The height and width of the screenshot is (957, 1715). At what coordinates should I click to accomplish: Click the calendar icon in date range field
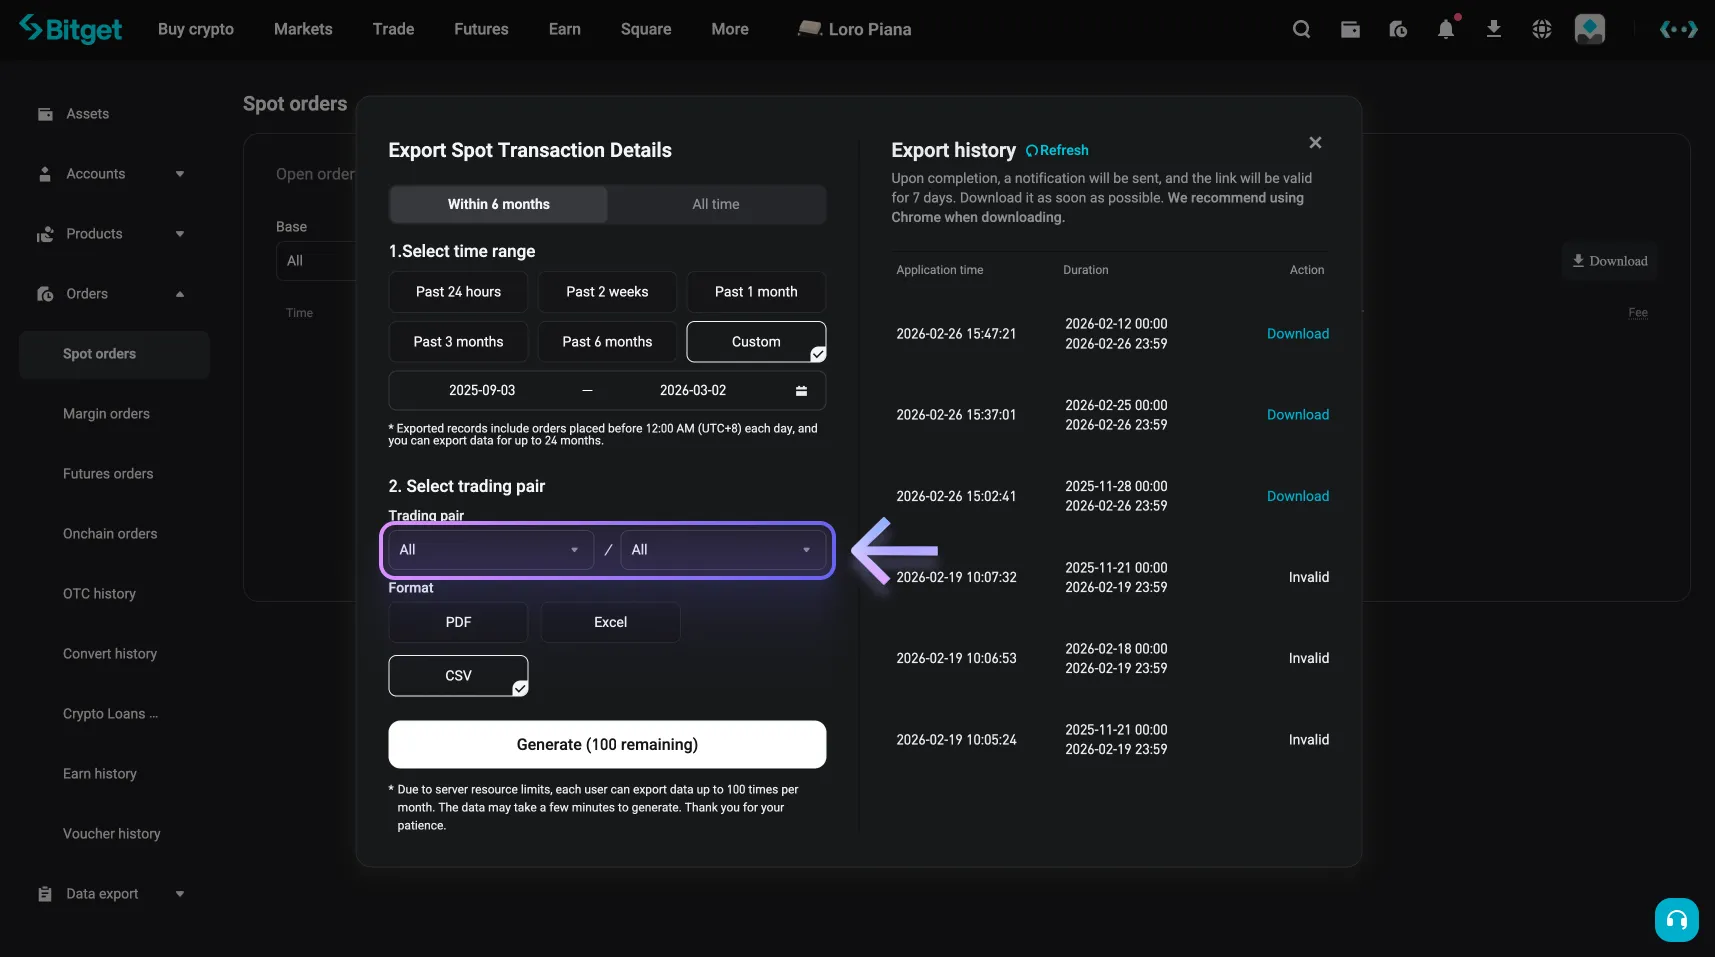pyautogui.click(x=801, y=391)
